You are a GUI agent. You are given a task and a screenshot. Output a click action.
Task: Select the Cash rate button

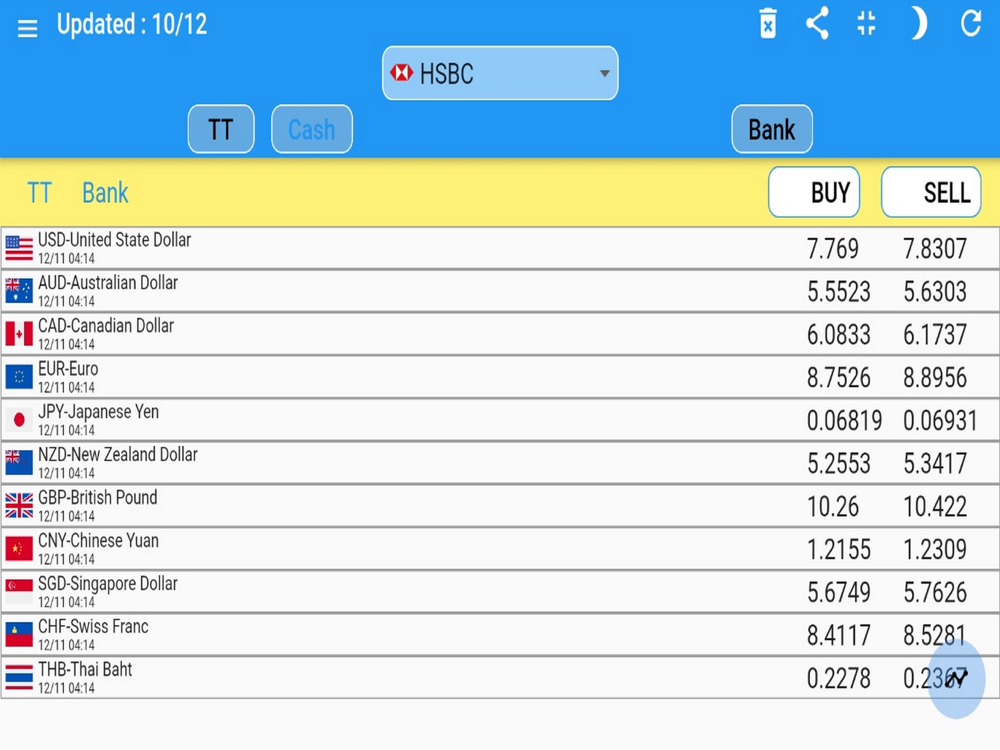312,129
